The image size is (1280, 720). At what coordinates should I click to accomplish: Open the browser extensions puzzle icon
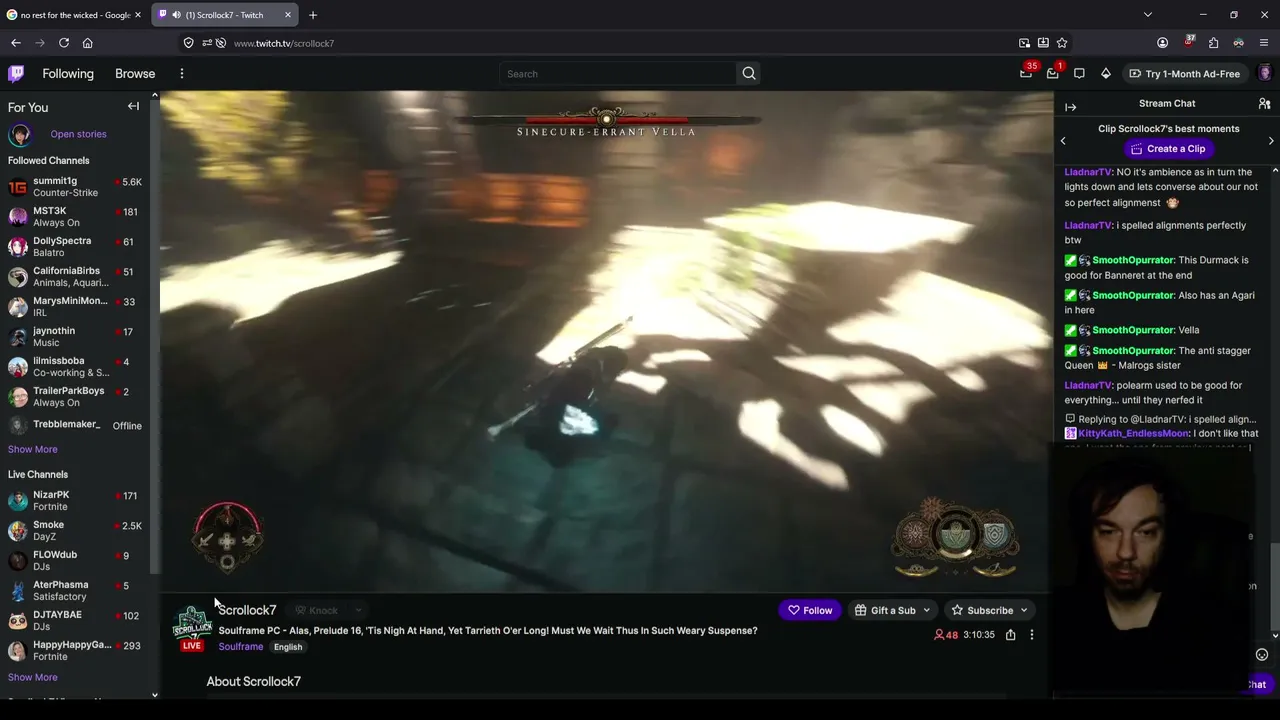pos(1213,43)
